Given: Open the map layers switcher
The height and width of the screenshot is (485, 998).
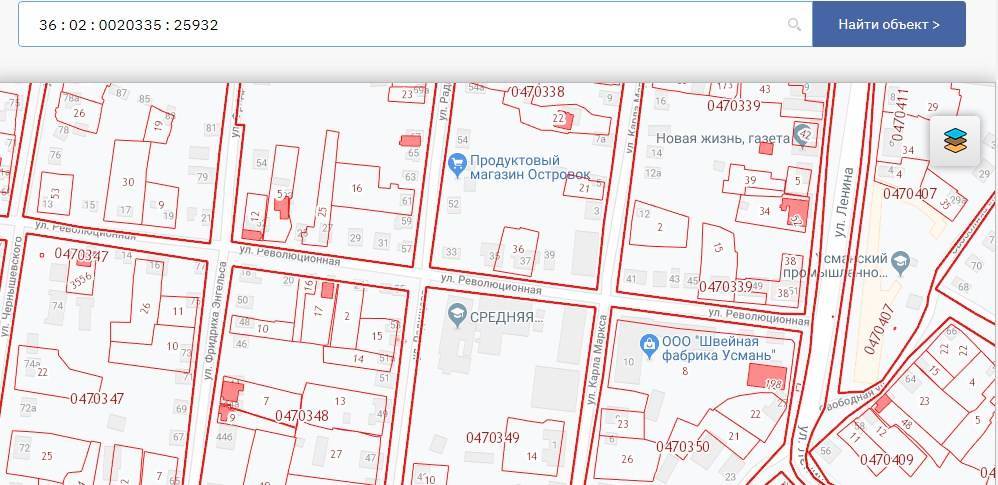Looking at the screenshot, I should [955, 141].
